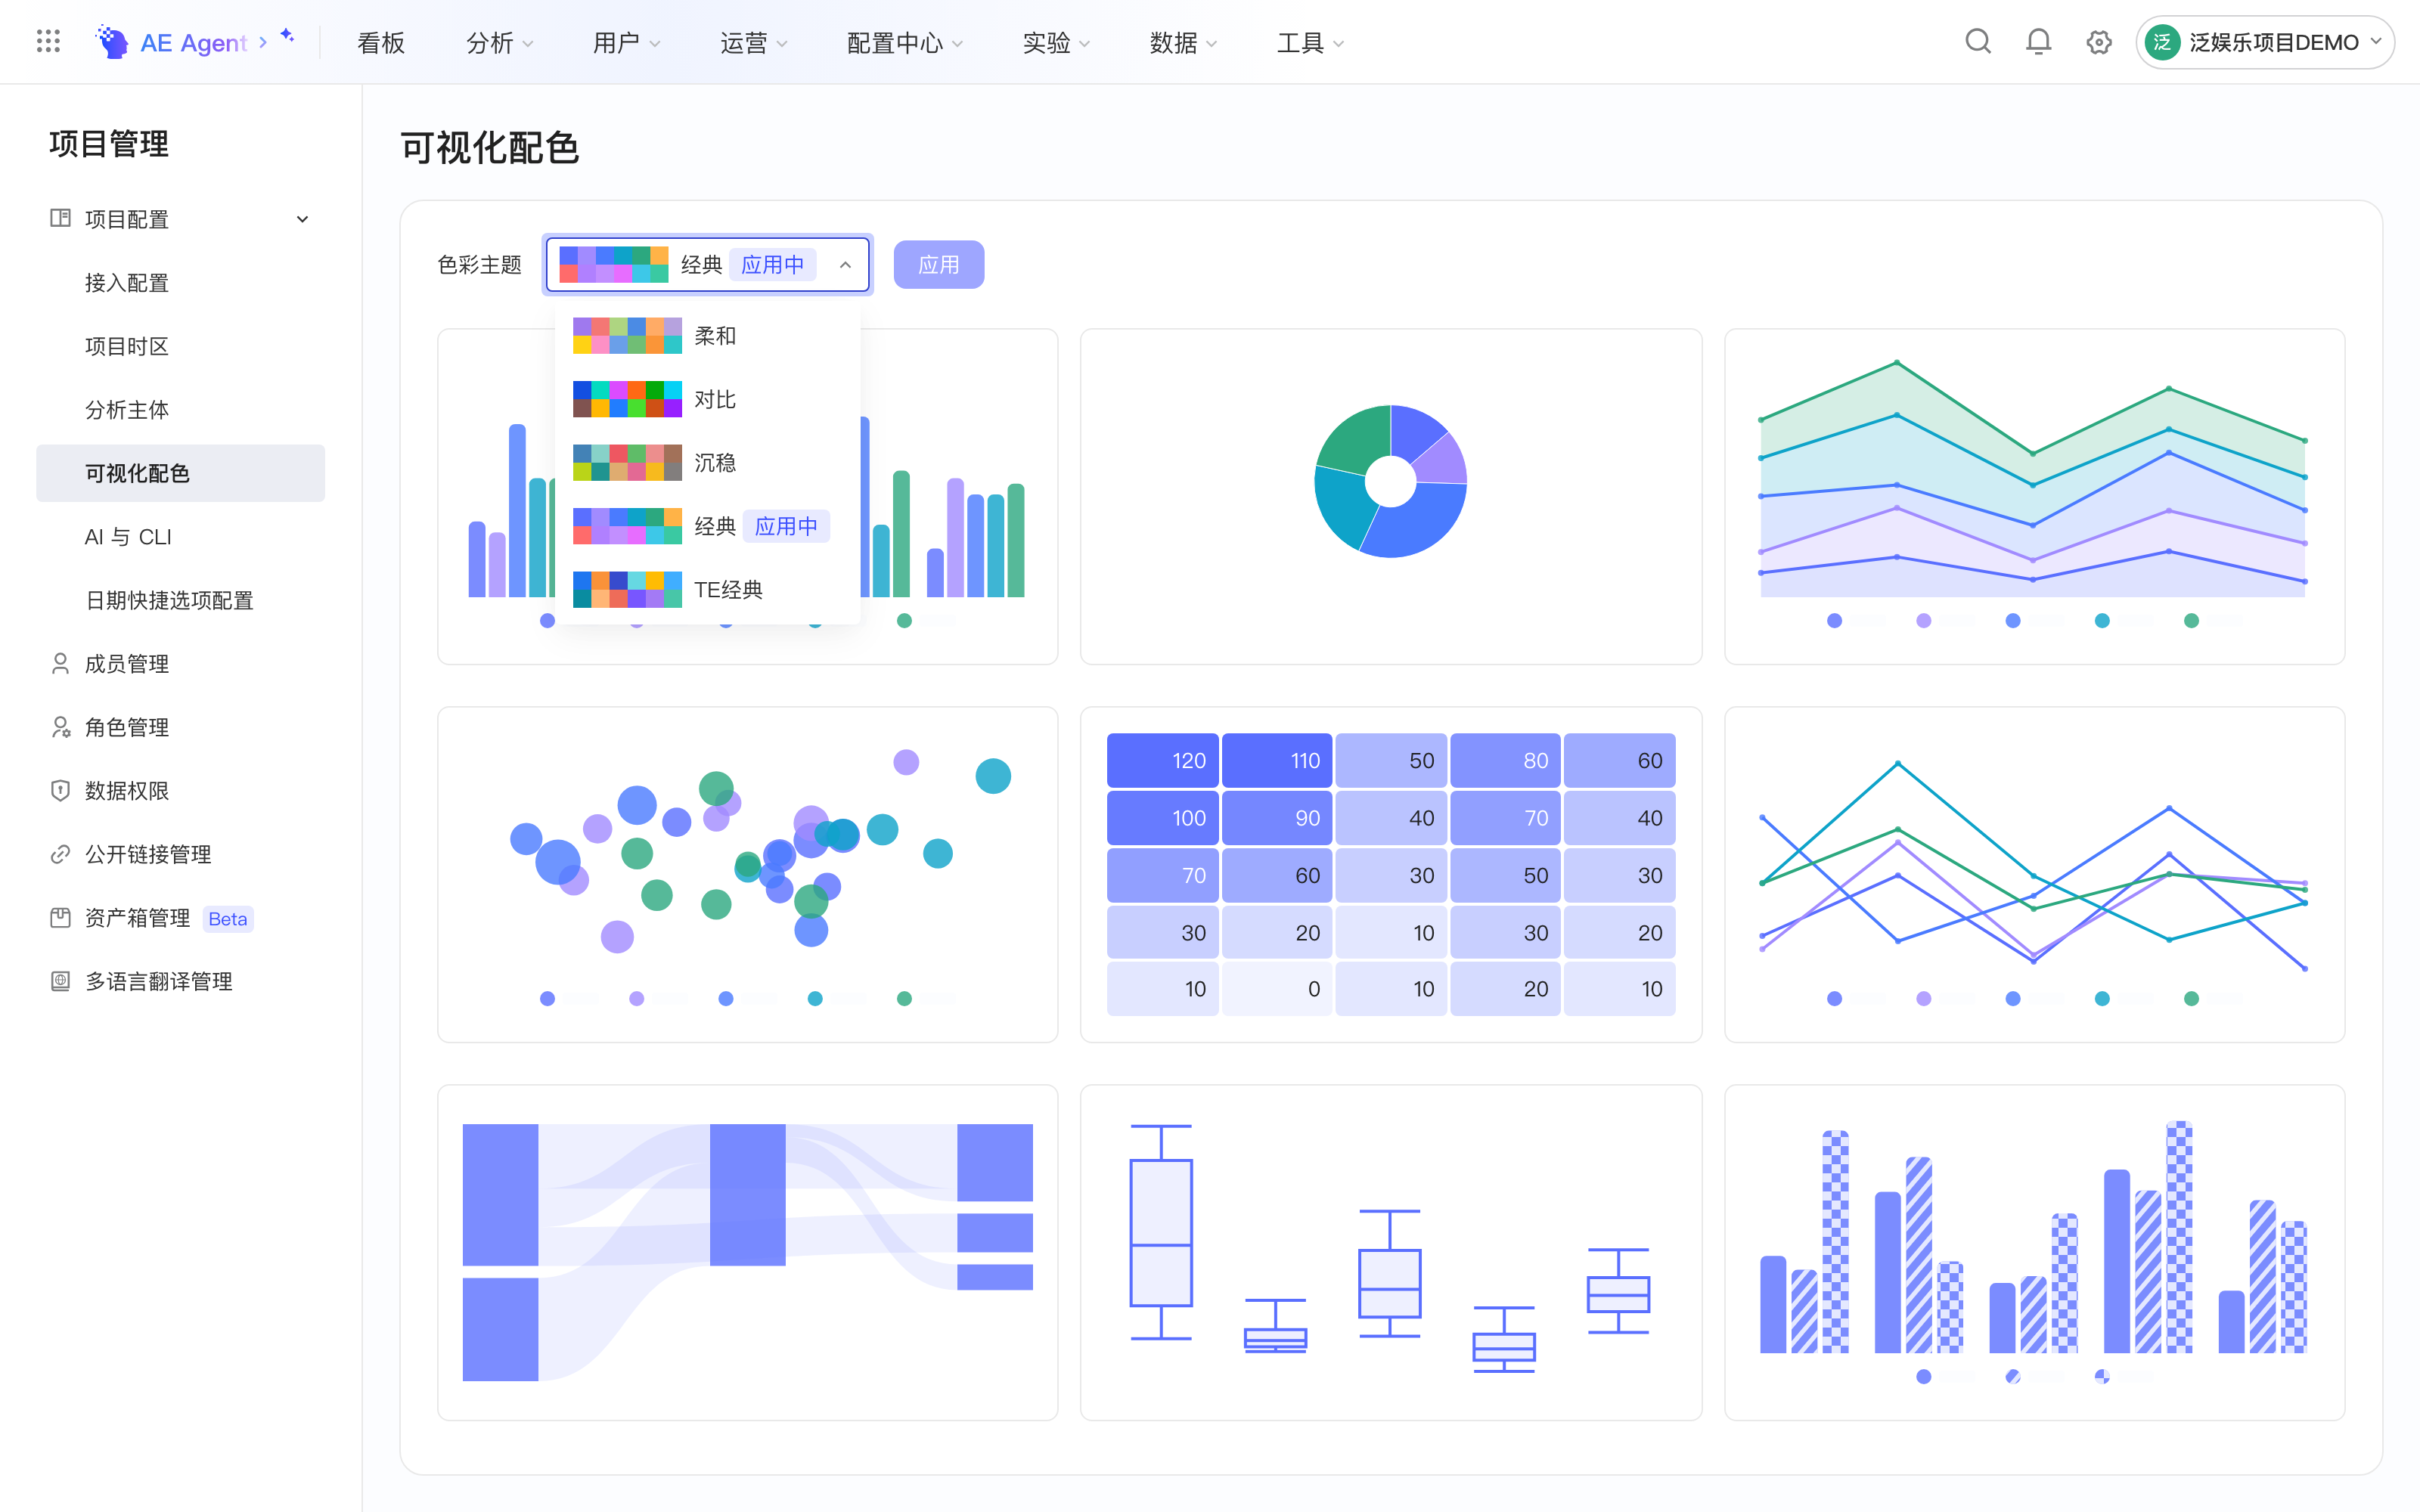Open notifications bell icon
This screenshot has width=2420, height=1512.
point(2038,42)
